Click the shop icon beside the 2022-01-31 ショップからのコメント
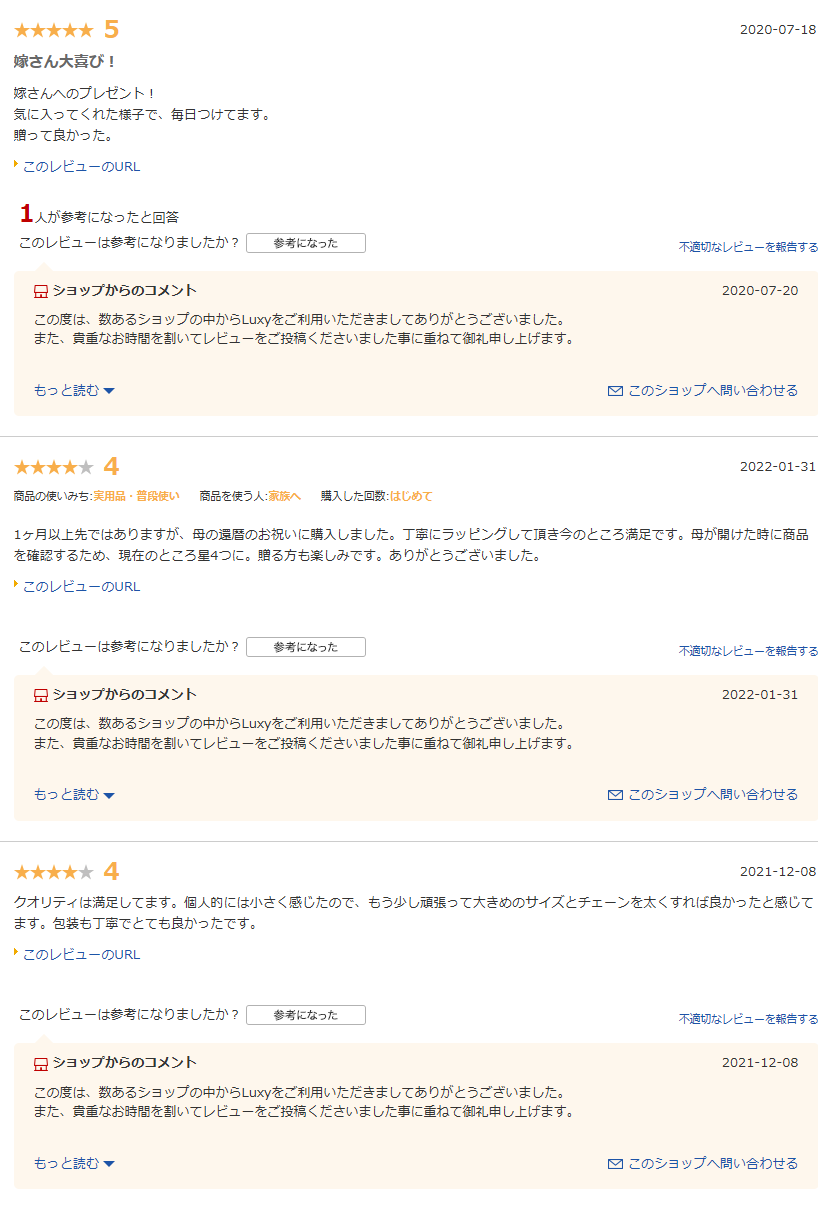Screen dimensions: 827x1206 coord(41,695)
